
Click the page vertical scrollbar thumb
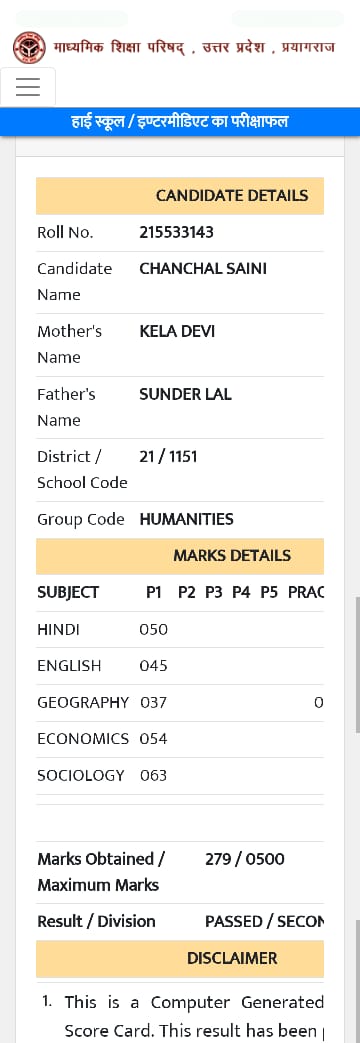point(357,665)
